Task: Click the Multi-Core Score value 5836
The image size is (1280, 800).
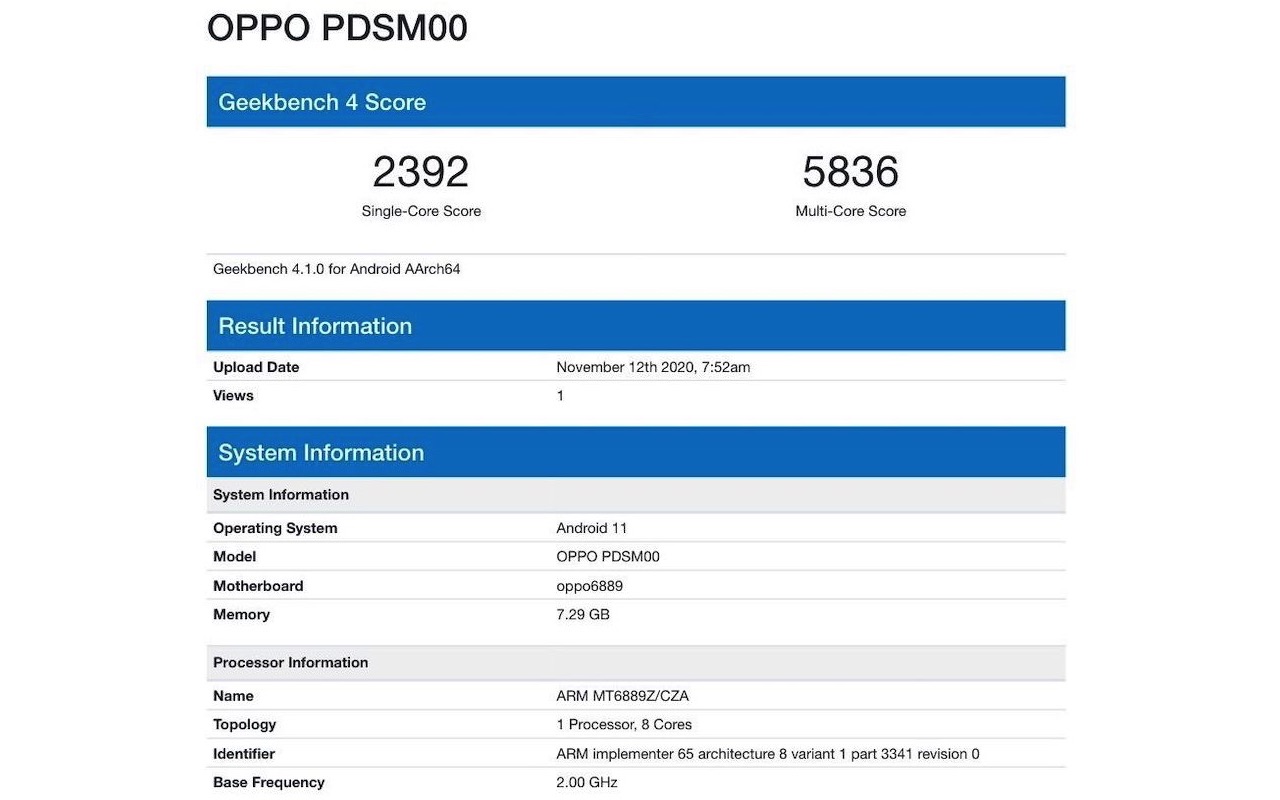Action: pyautogui.click(x=850, y=172)
